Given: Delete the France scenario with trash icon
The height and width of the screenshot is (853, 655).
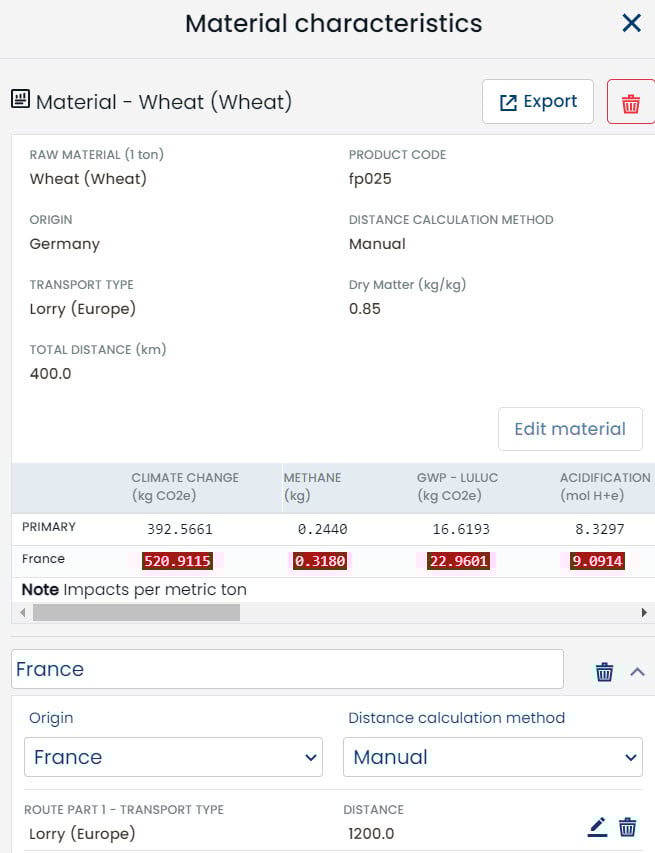Looking at the screenshot, I should [x=604, y=672].
